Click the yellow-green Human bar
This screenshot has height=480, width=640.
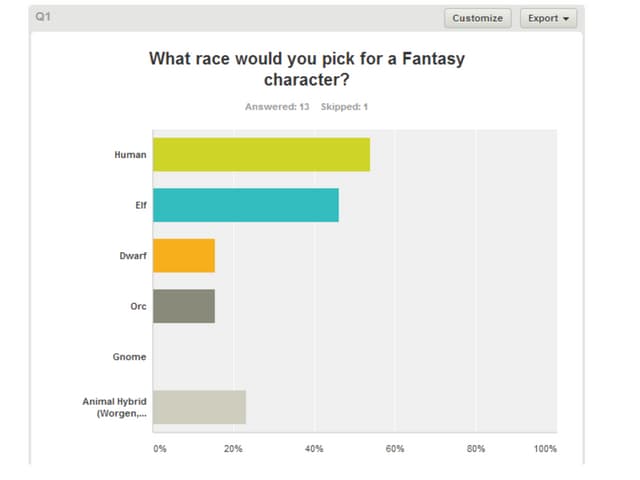tap(261, 155)
